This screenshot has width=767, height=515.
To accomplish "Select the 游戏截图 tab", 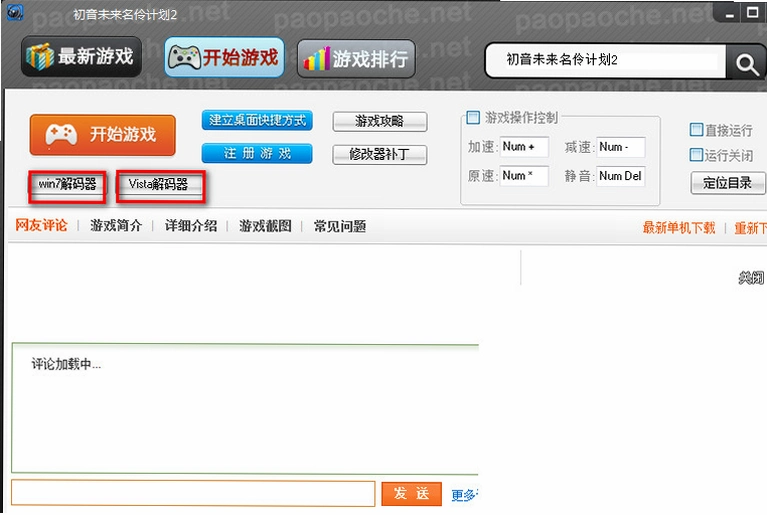I will (265, 225).
